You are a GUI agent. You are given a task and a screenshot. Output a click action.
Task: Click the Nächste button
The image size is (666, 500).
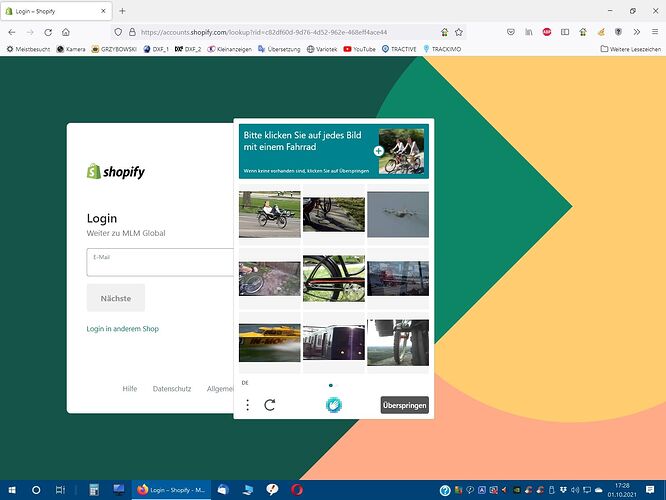(116, 298)
